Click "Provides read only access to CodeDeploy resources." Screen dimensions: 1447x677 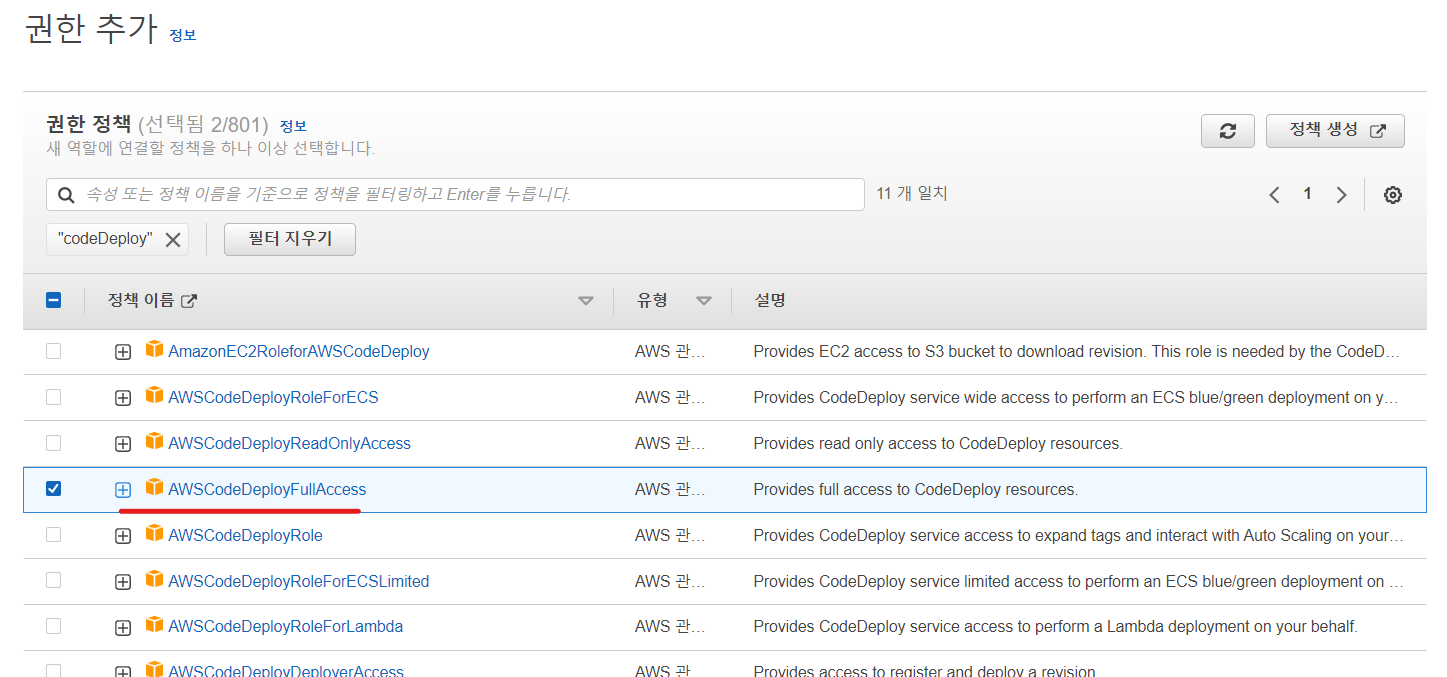click(938, 444)
